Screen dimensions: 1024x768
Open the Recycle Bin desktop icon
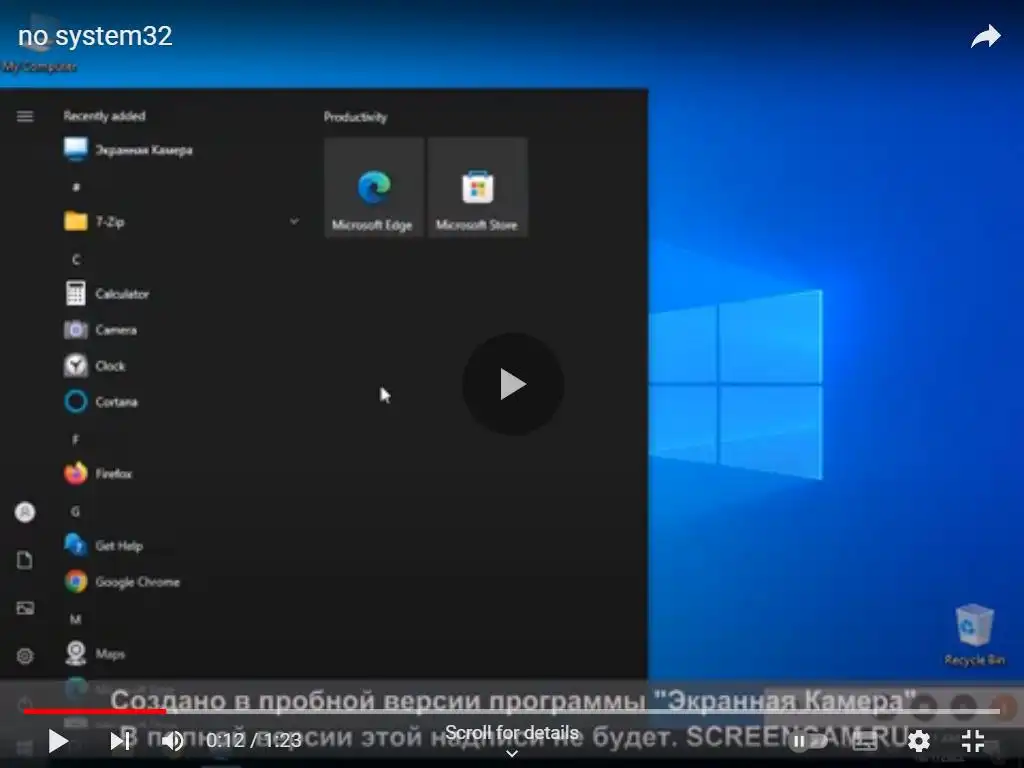[x=974, y=634]
